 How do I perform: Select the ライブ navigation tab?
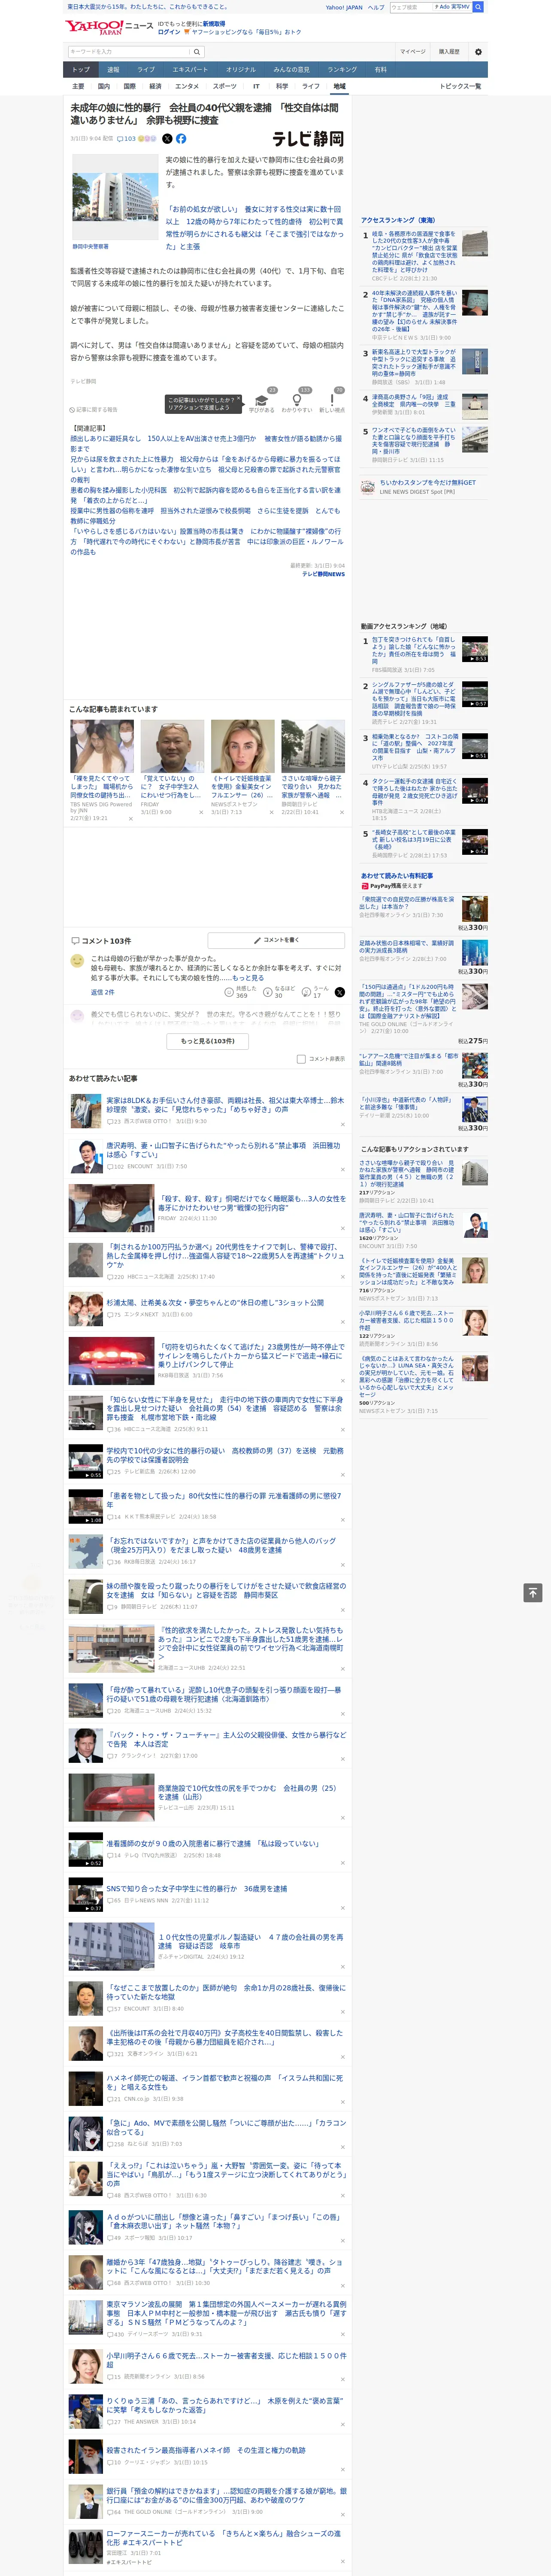[146, 70]
